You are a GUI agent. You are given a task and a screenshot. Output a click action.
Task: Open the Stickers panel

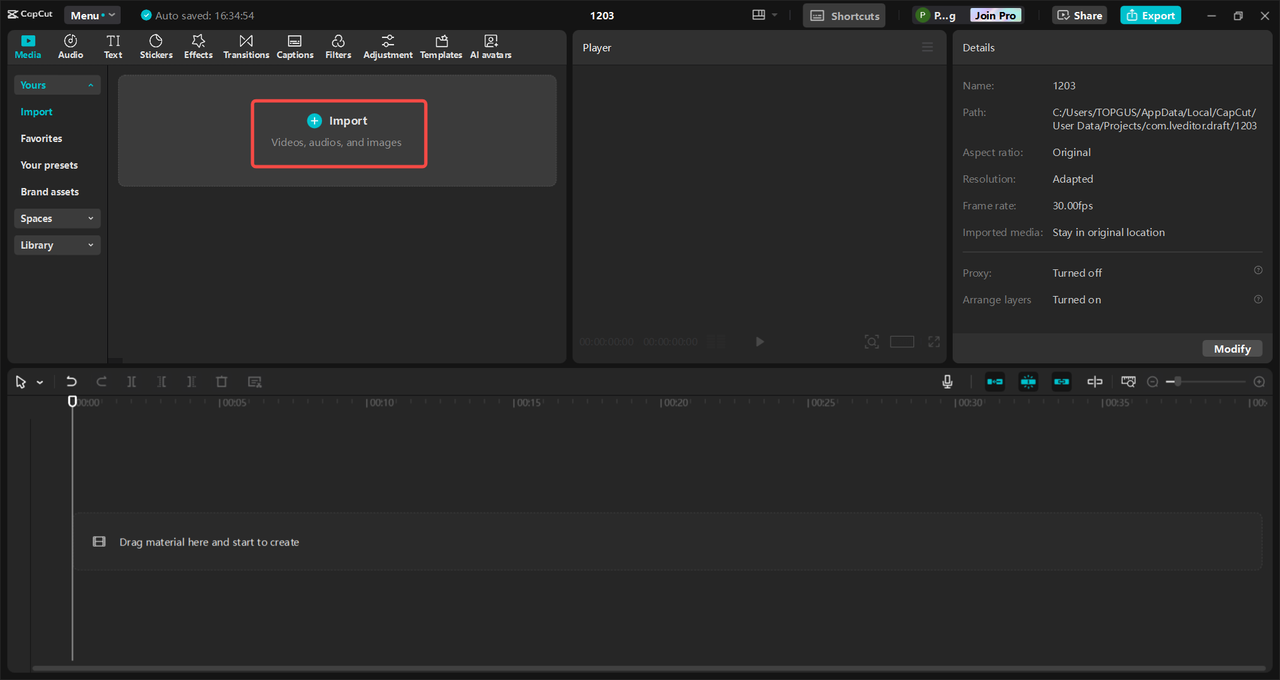(x=156, y=46)
